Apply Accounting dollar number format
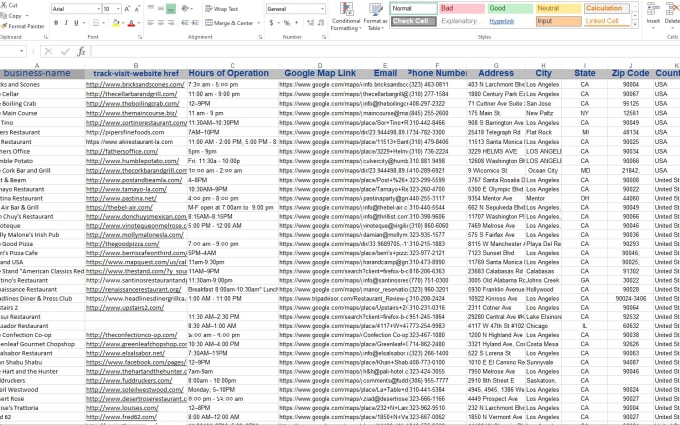The image size is (680, 425). coord(271,23)
